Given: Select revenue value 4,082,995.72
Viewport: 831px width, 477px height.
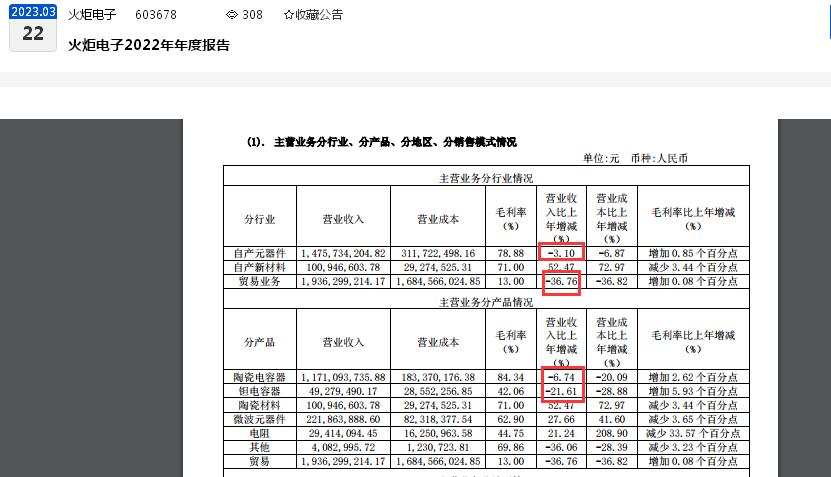Looking at the screenshot, I should pos(343,447).
